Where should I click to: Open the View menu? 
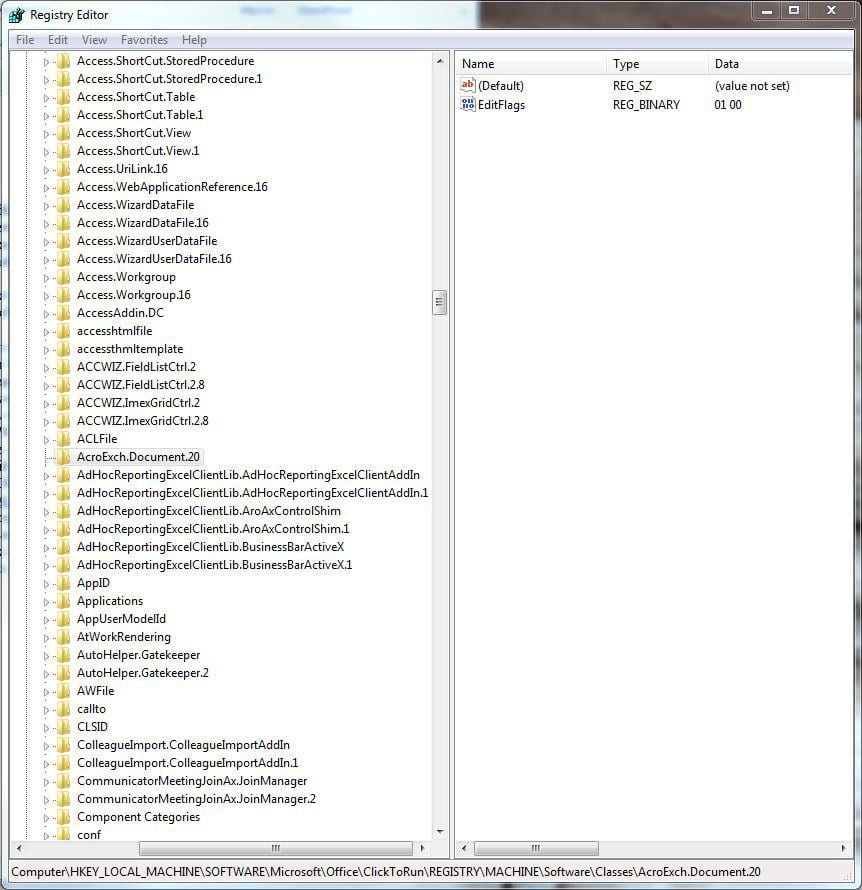(x=94, y=39)
